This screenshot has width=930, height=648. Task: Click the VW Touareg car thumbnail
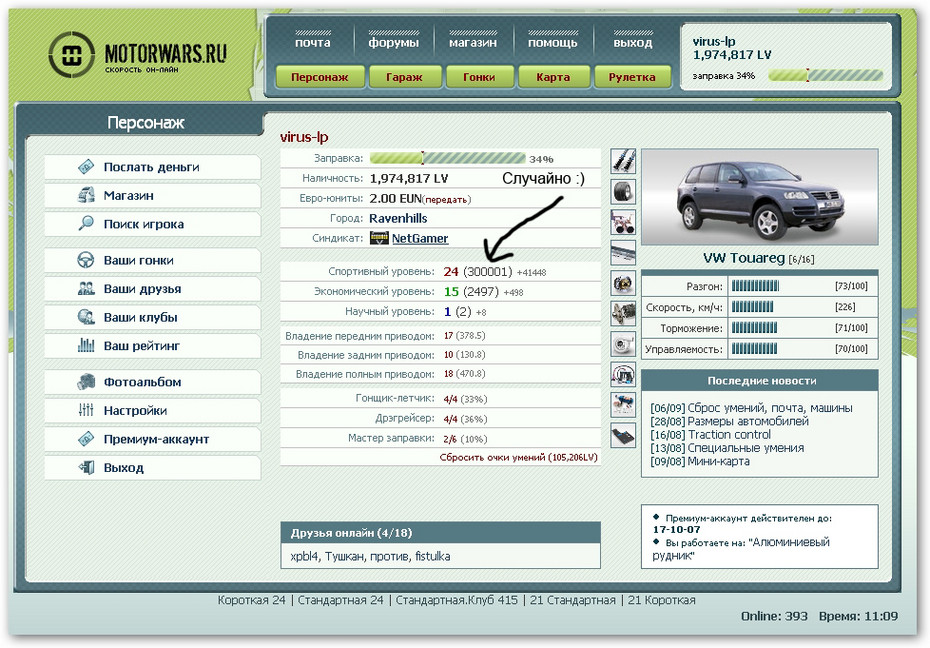(x=759, y=197)
